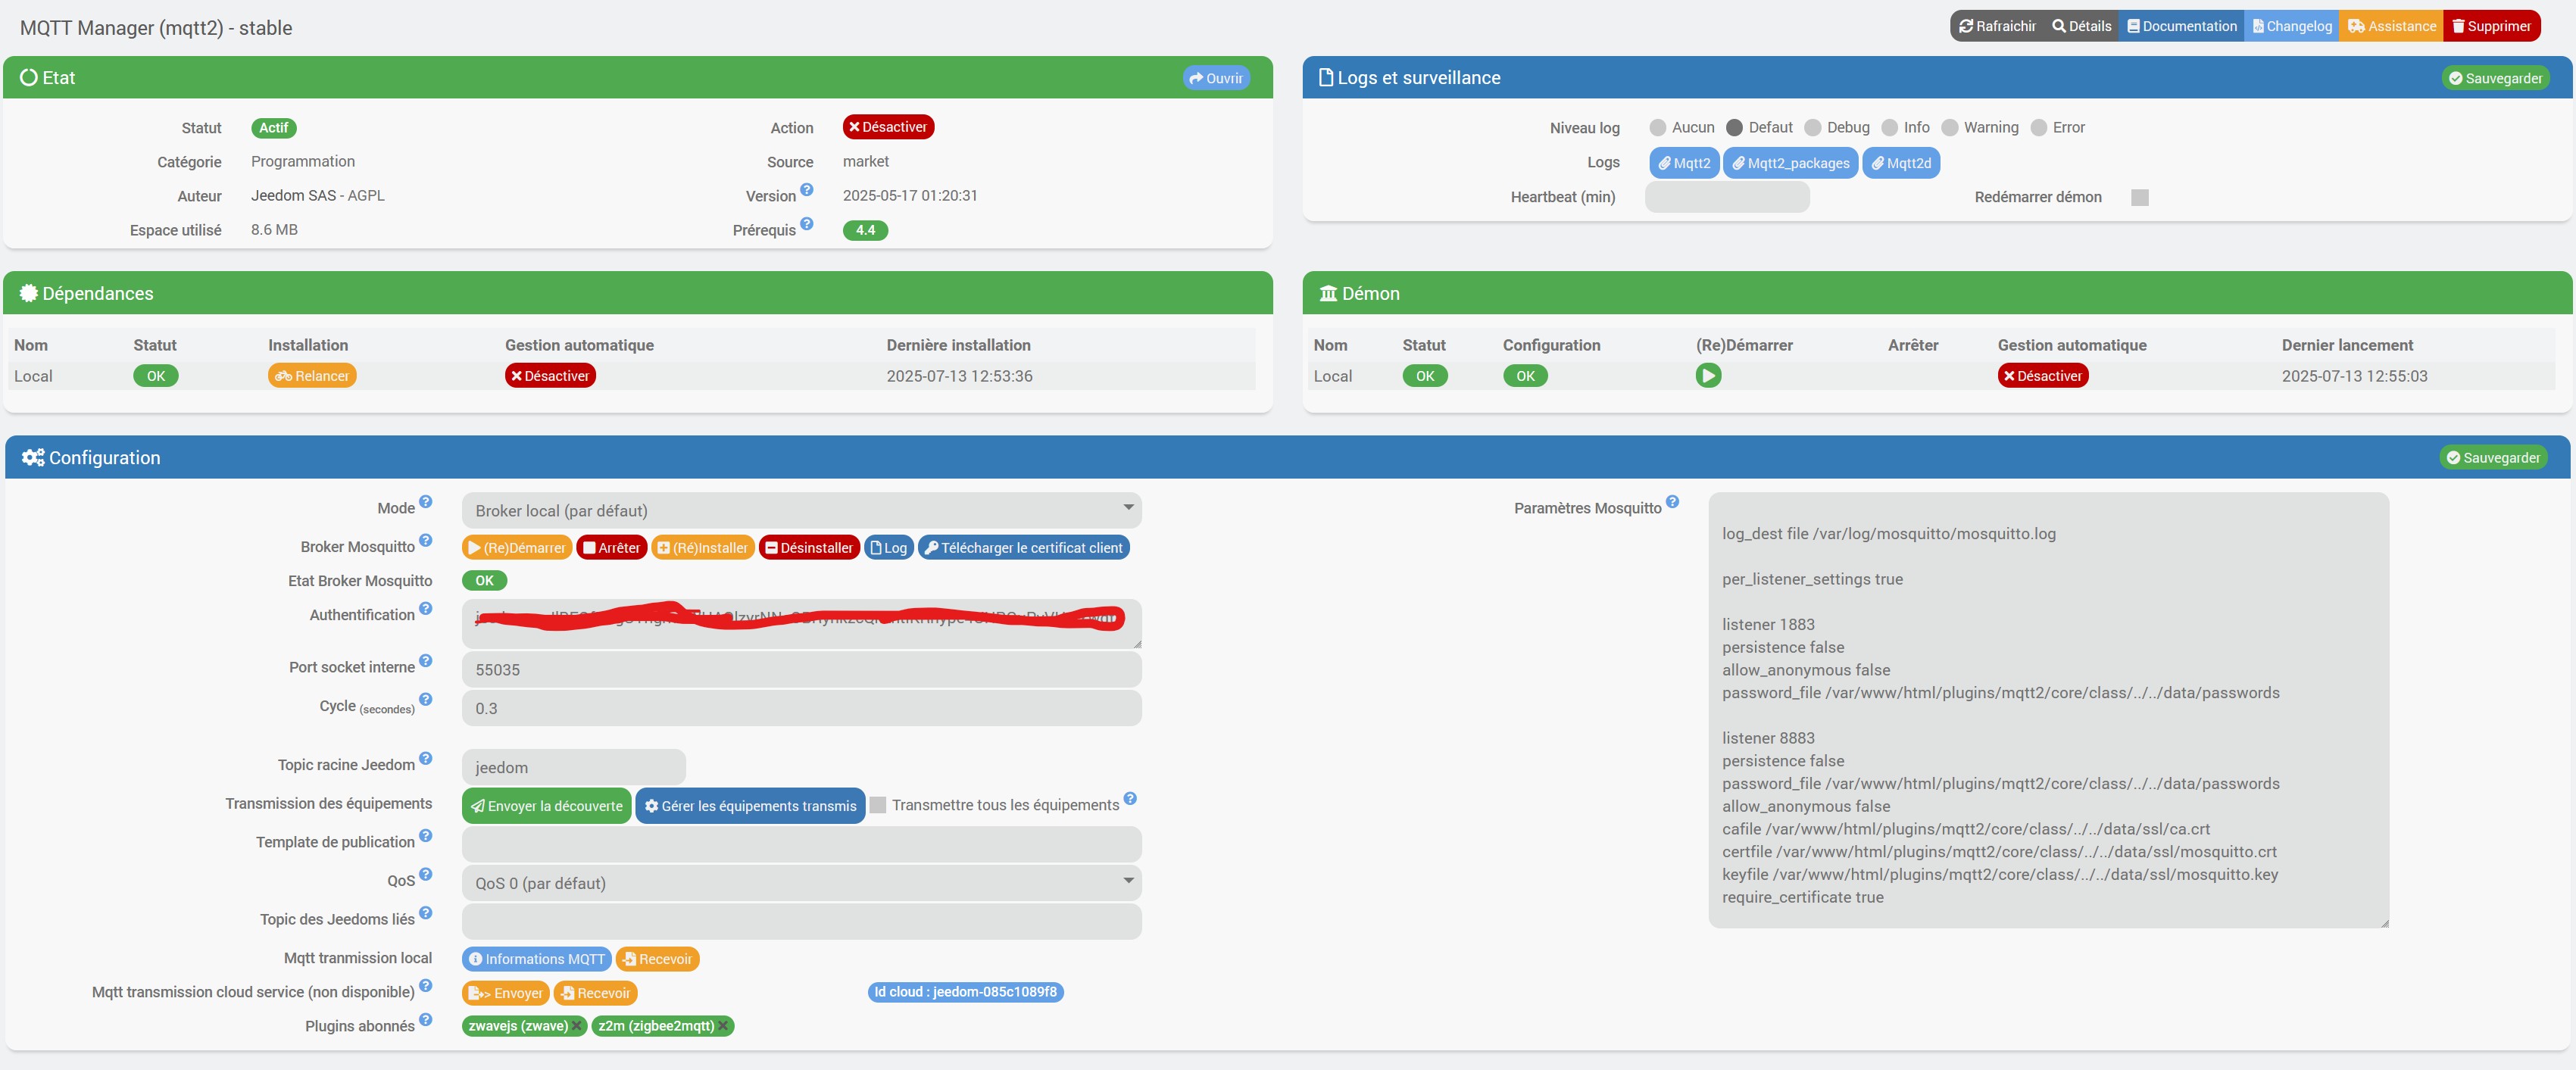2576x1070 pixels.
Task: Click help icon next to Paramètres Mosquitto
Action: [1672, 502]
